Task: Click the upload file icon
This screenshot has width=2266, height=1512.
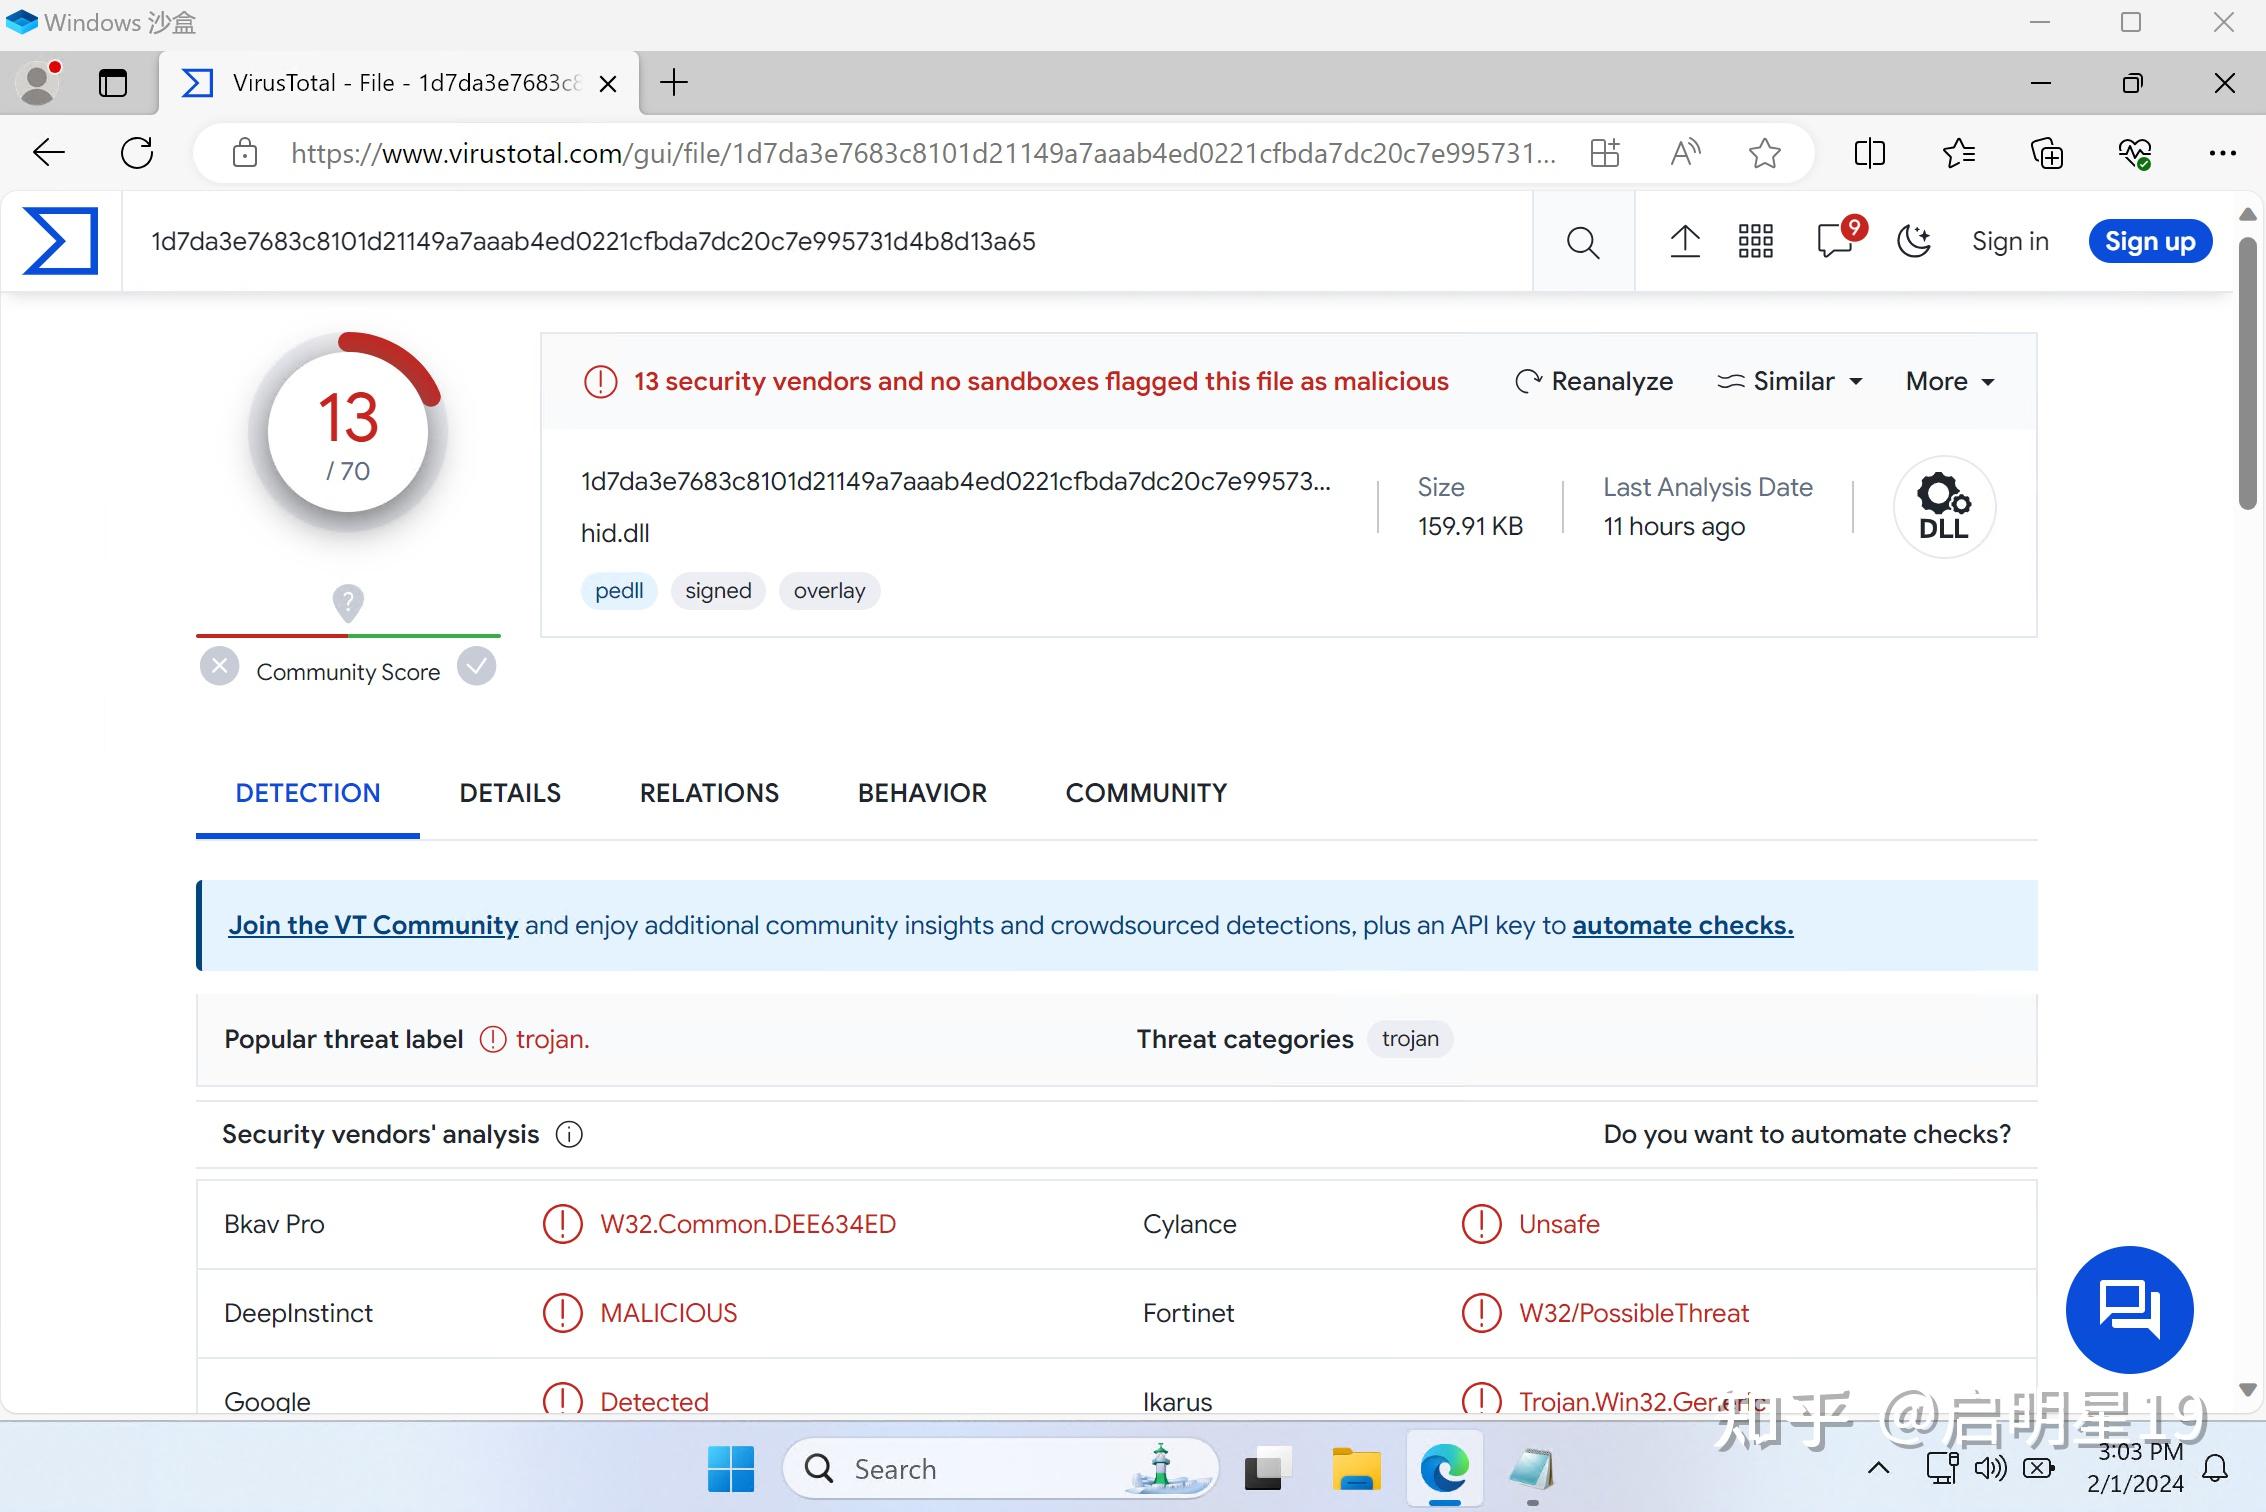Action: point(1685,241)
